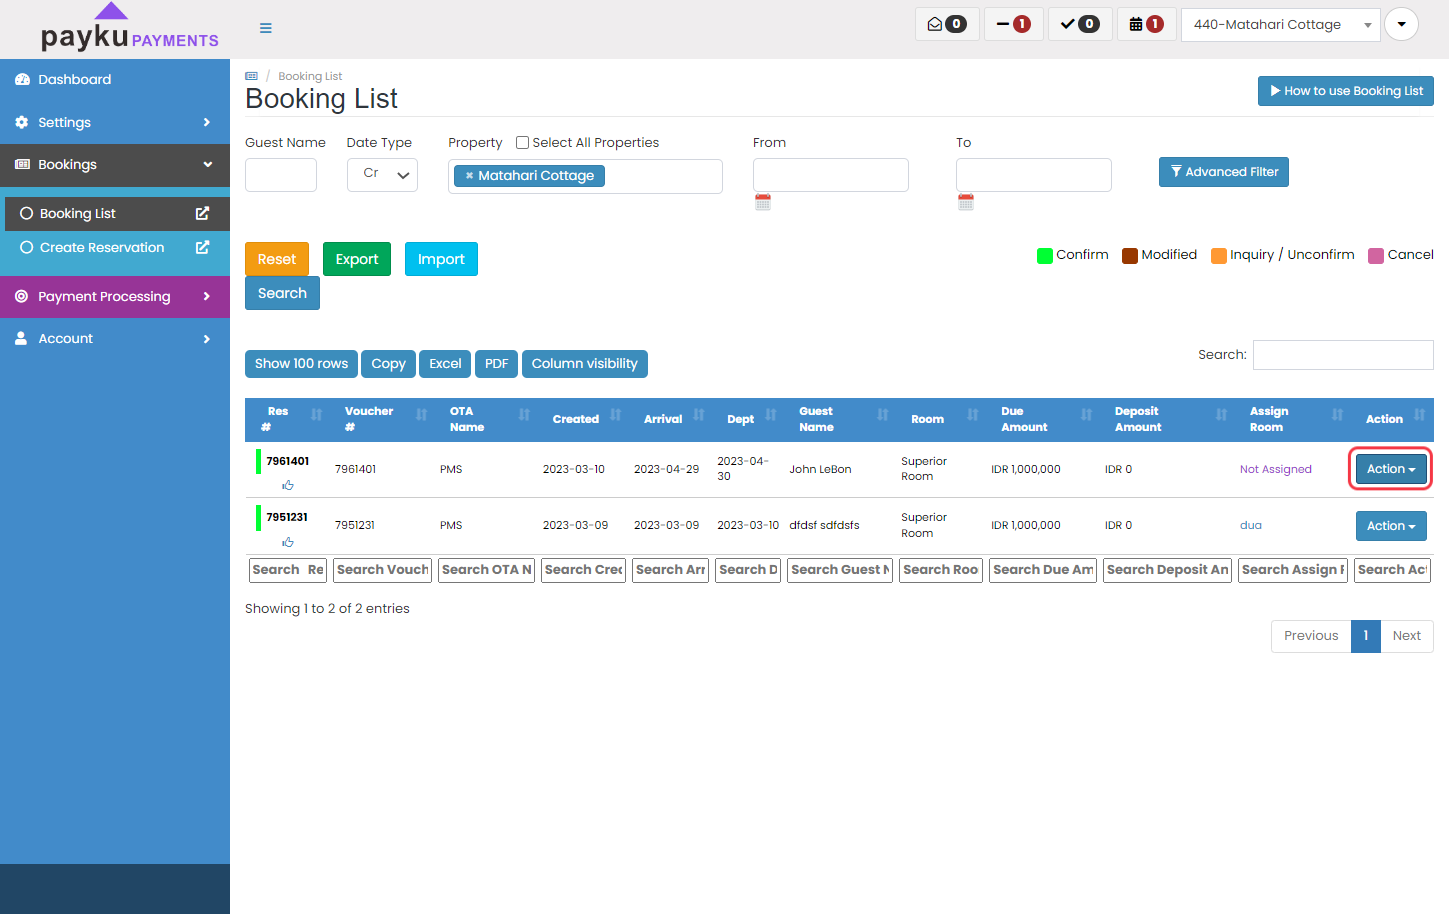1449x914 pixels.
Task: Click the Payment Processing target icon
Action: pyautogui.click(x=22, y=296)
